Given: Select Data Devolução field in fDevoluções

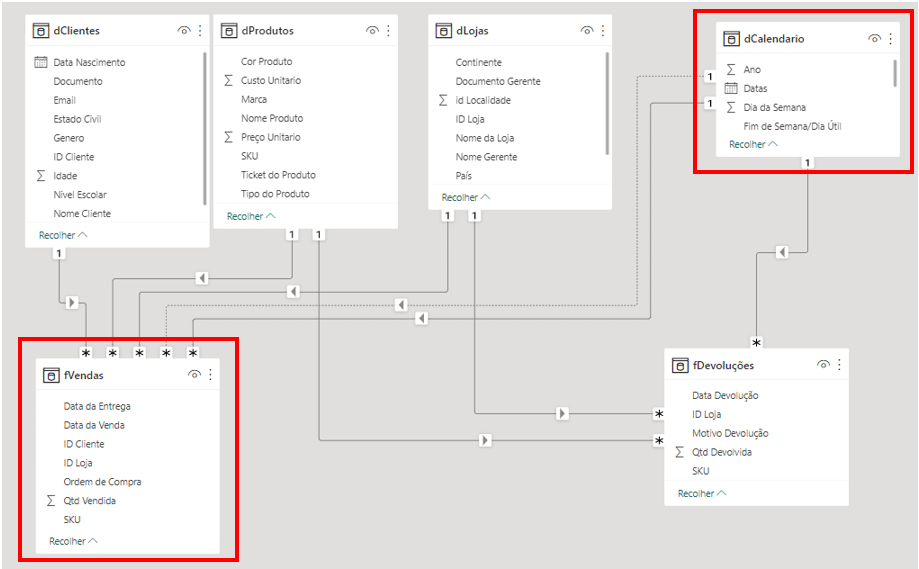Looking at the screenshot, I should point(725,396).
